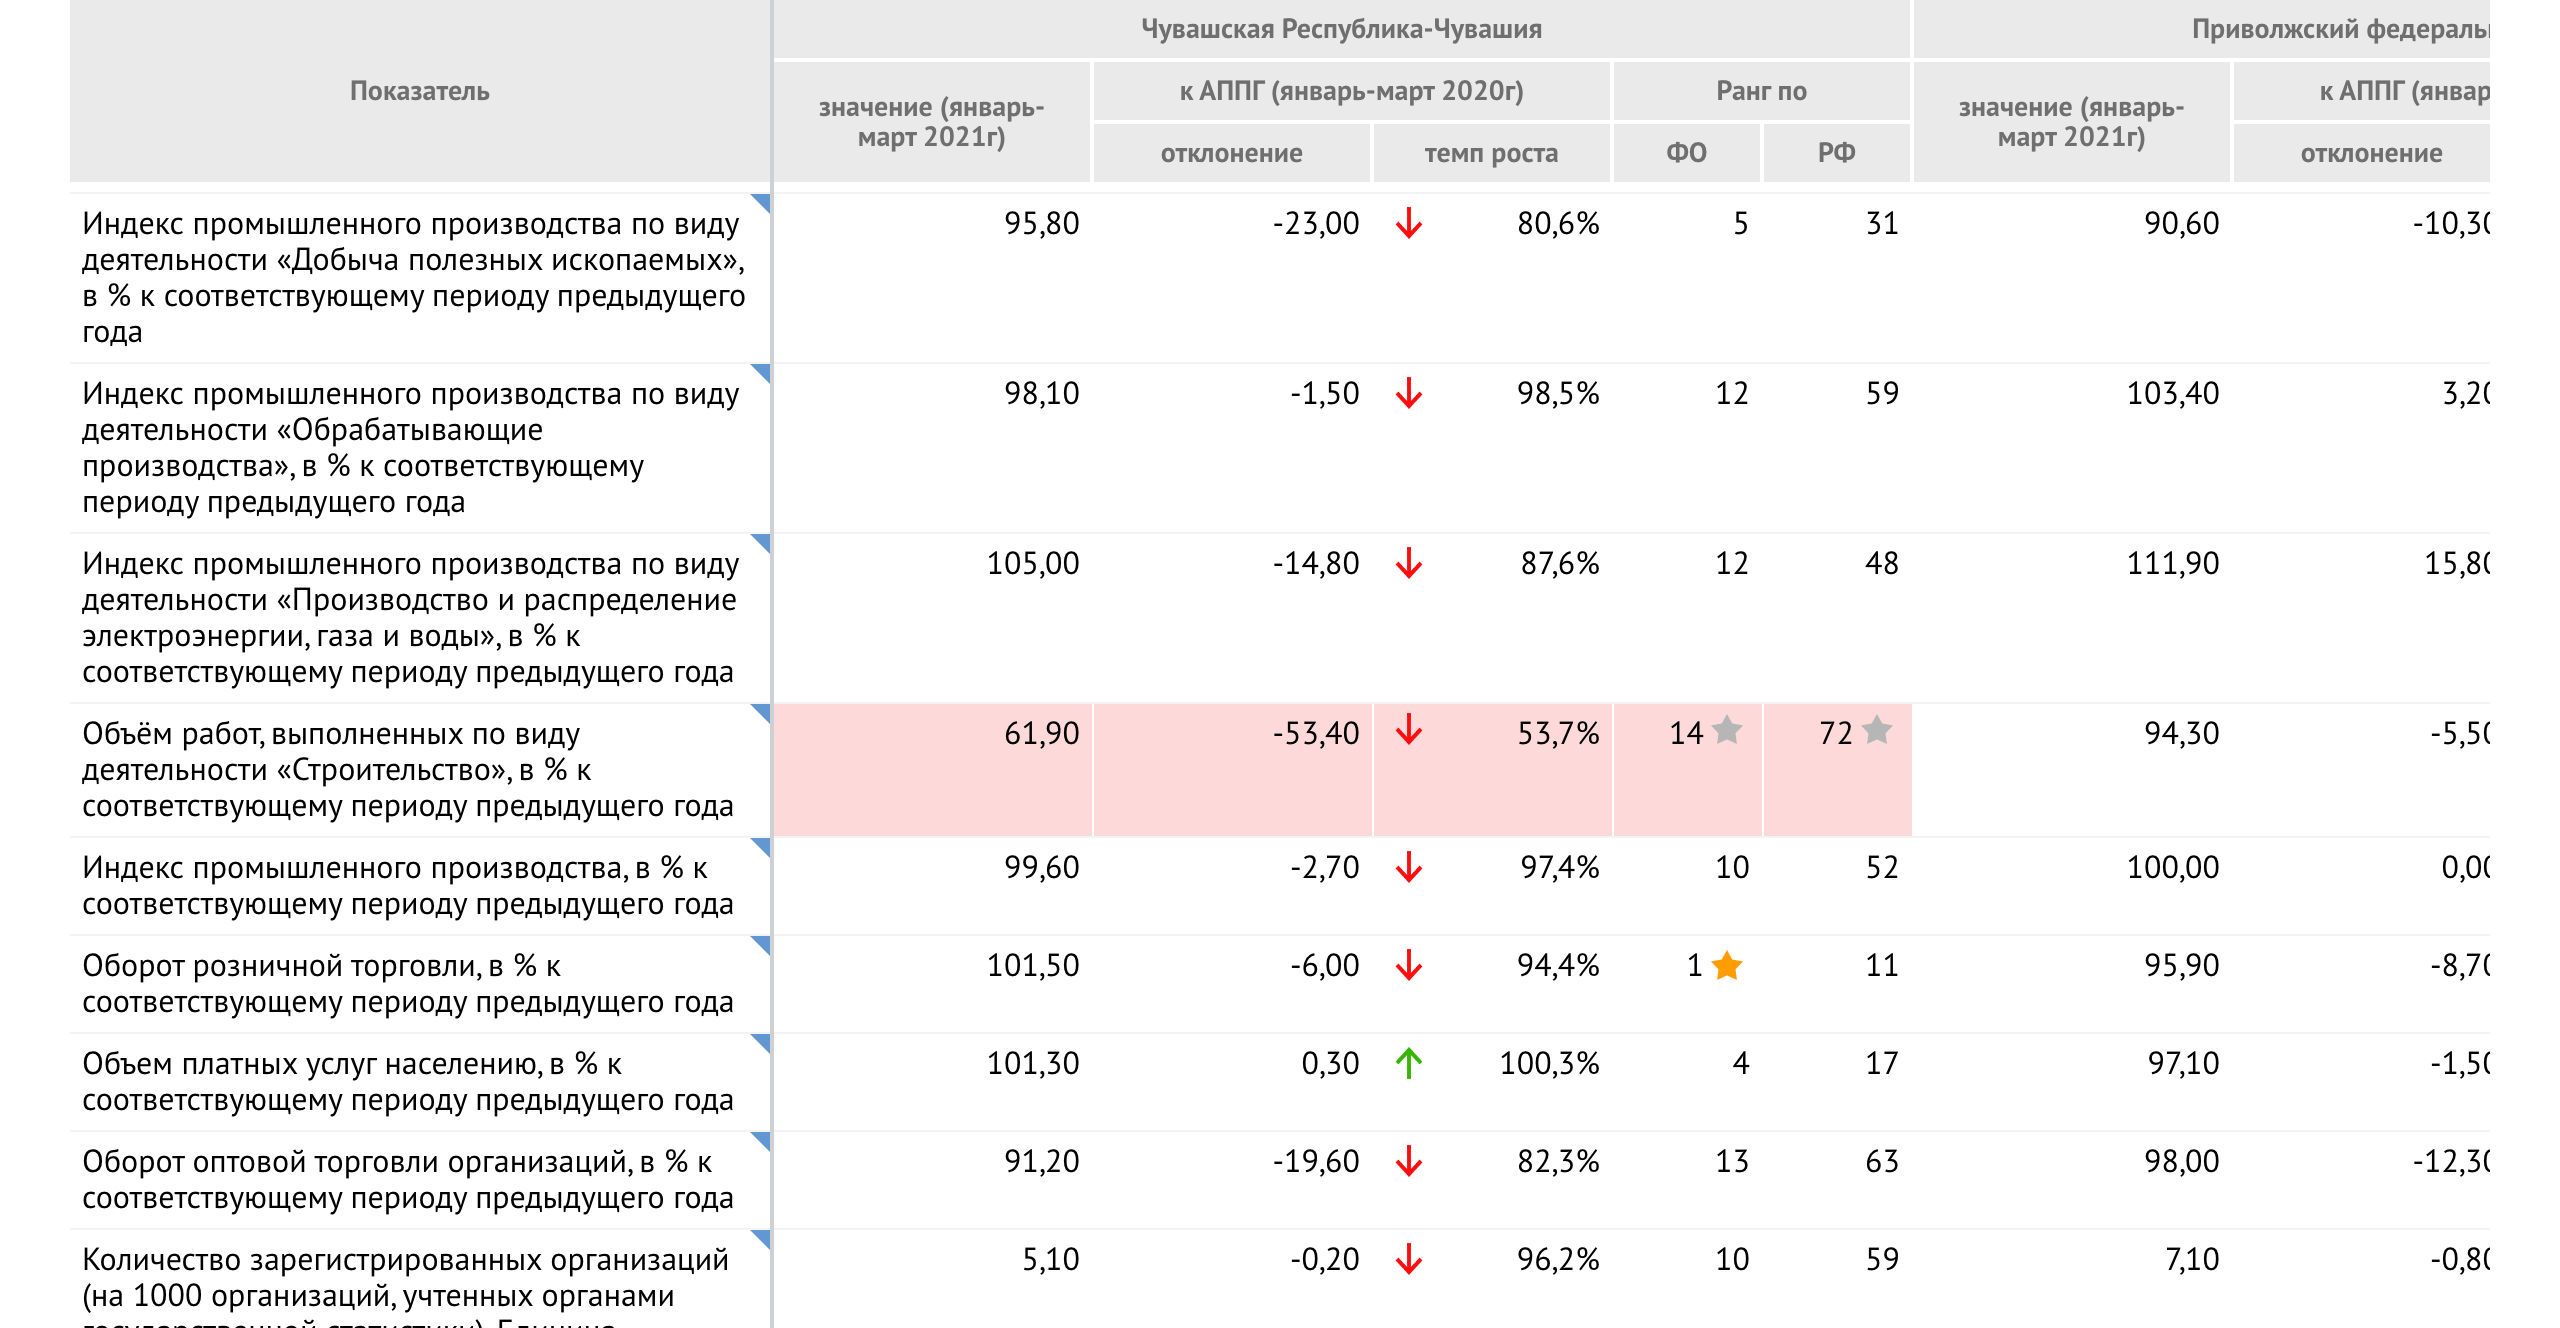Click blue corner marker on Количество зарегистрированных организаций row
Viewport: 2560px width, 1328px height.
(762, 1238)
